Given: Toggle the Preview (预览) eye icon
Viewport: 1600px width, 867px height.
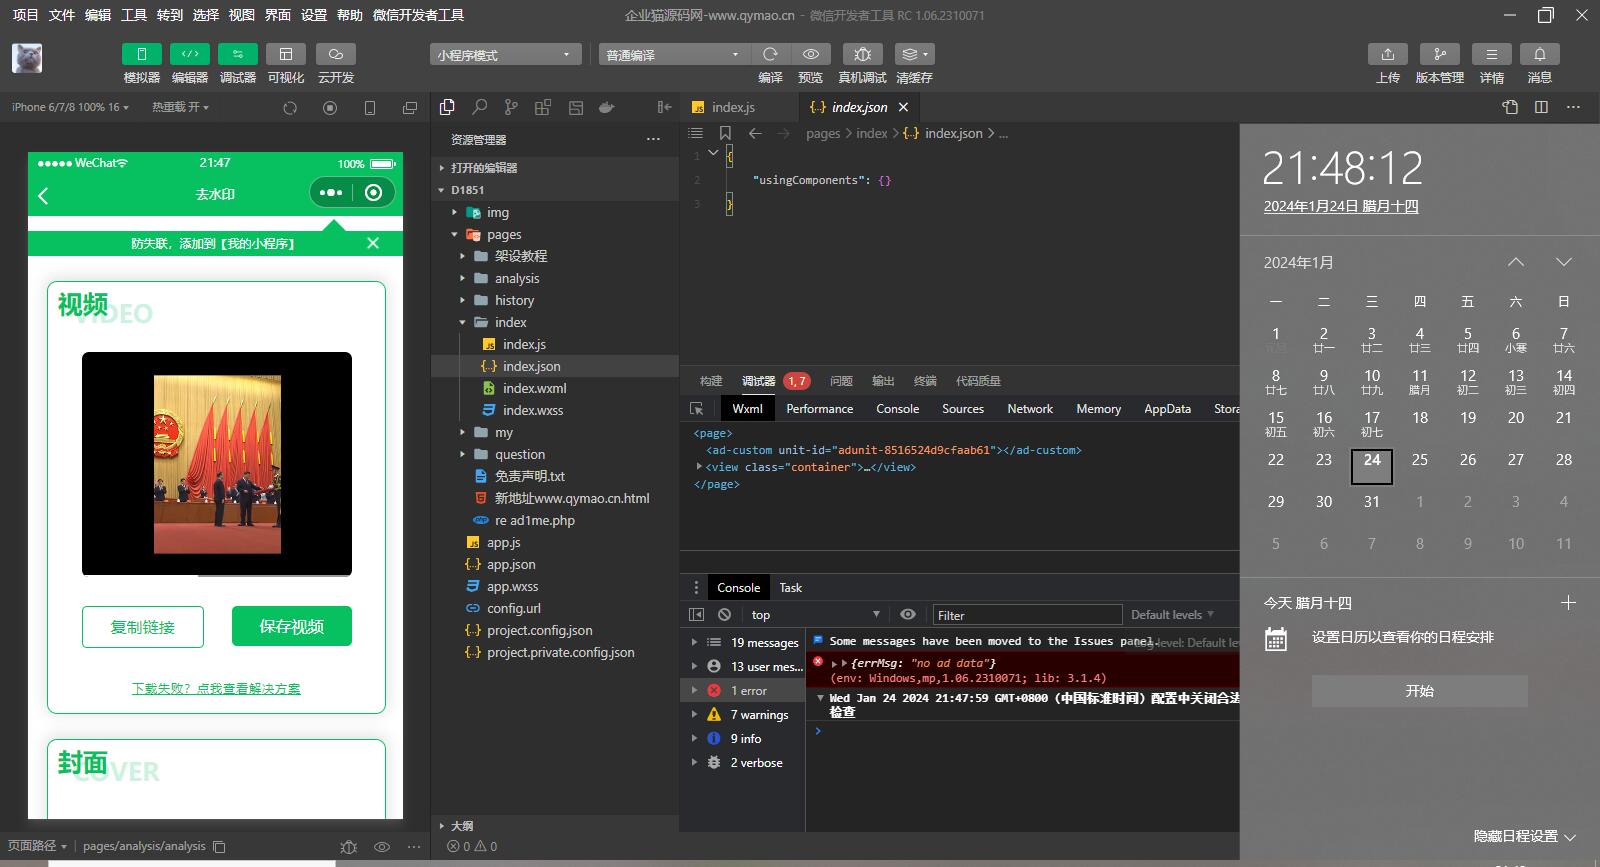Looking at the screenshot, I should [x=811, y=54].
